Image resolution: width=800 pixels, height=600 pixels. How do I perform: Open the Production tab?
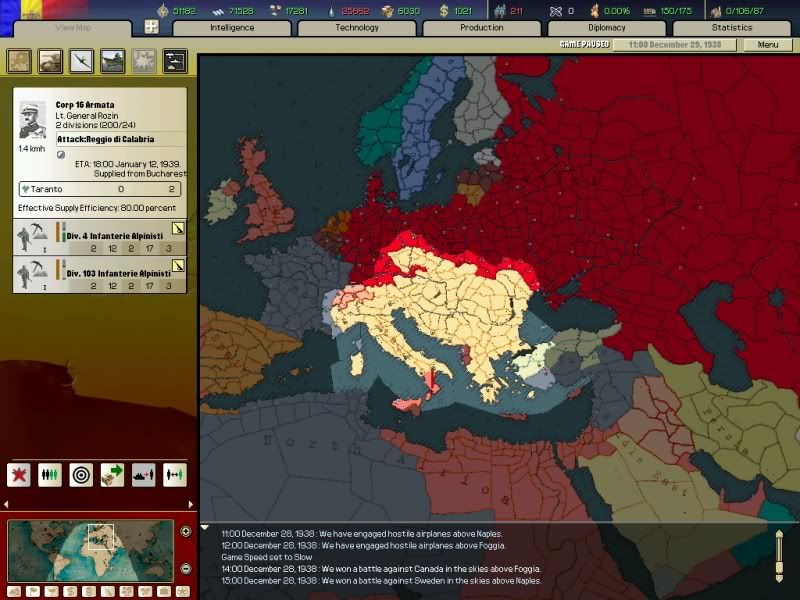pyautogui.click(x=482, y=28)
